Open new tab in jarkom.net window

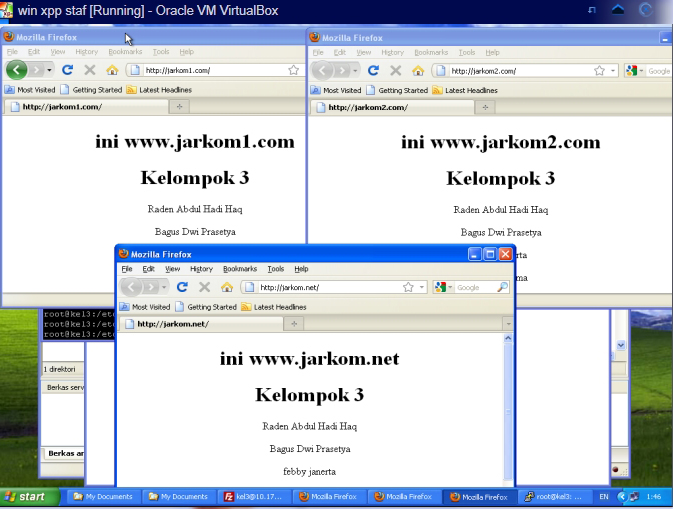tap(294, 324)
